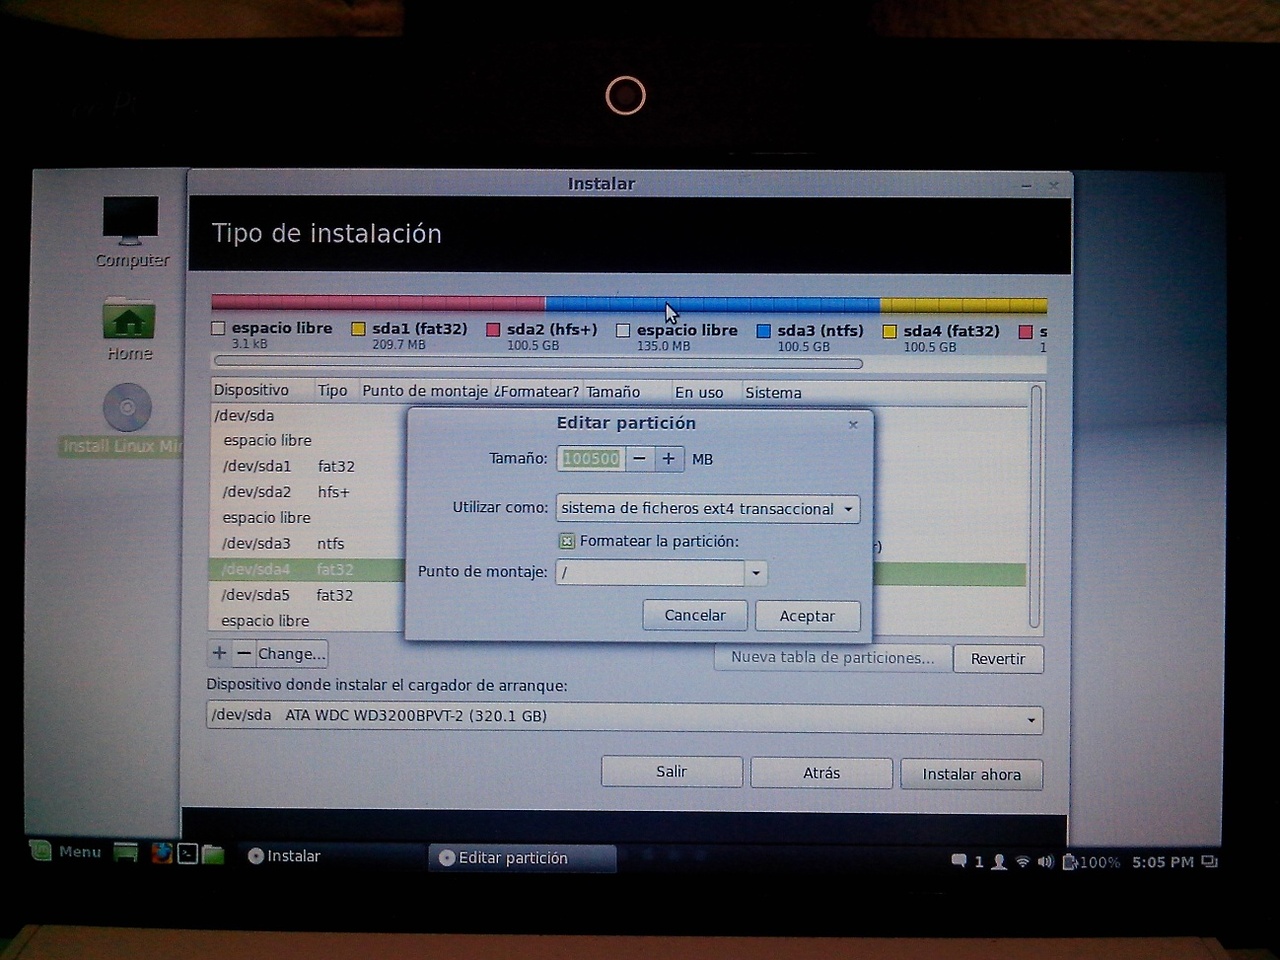
Task: Toggle the Formatear la partición checkbox
Action: pyautogui.click(x=567, y=541)
